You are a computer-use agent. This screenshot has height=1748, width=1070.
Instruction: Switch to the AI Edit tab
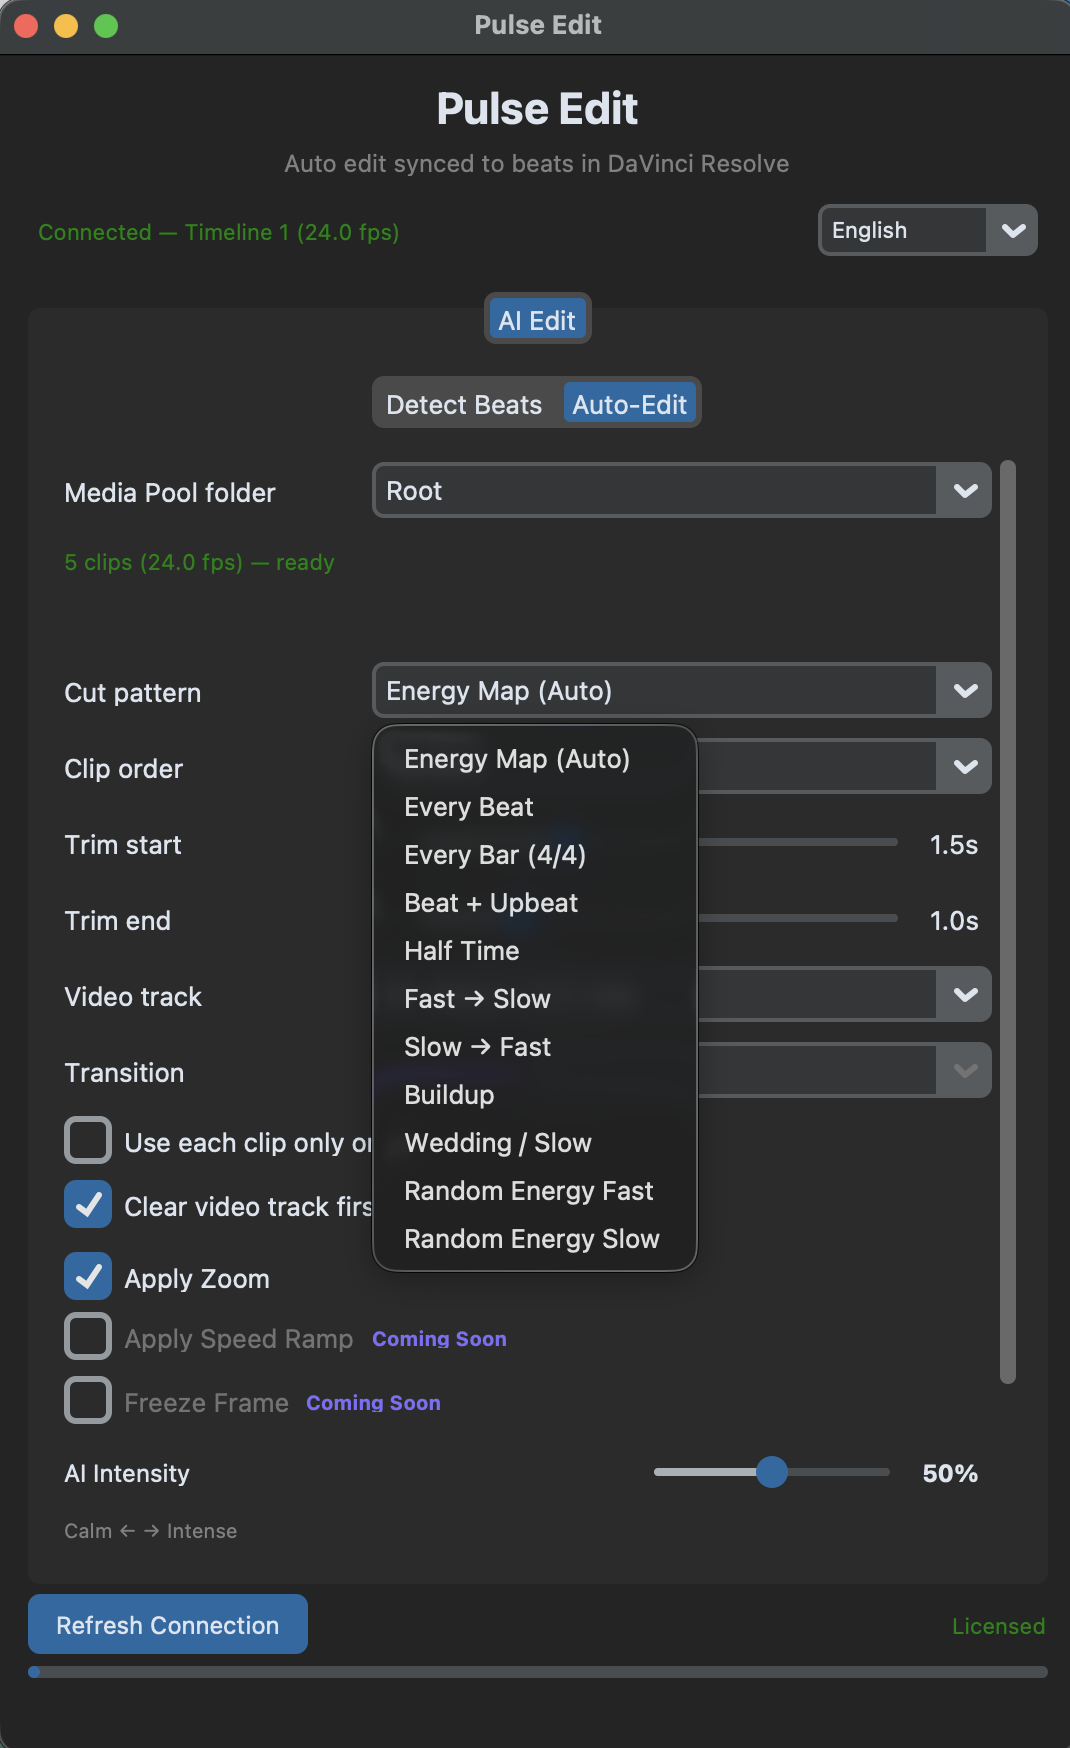[537, 320]
